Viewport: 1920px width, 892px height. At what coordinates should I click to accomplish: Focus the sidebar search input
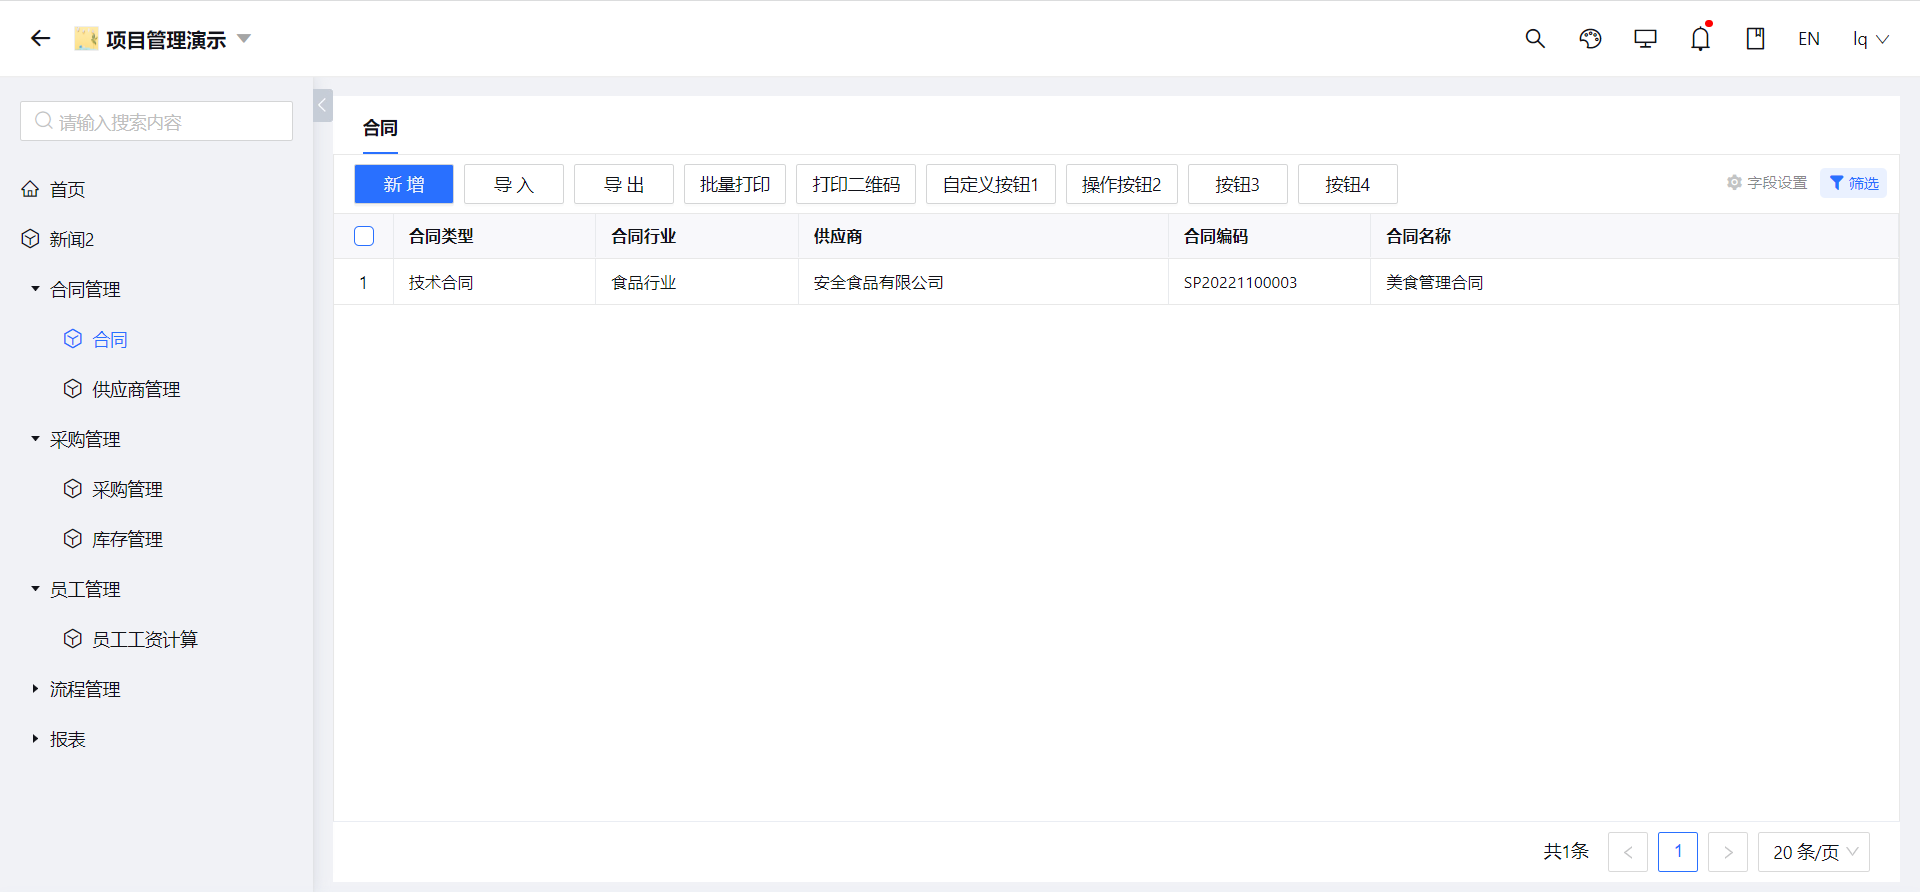pos(156,121)
